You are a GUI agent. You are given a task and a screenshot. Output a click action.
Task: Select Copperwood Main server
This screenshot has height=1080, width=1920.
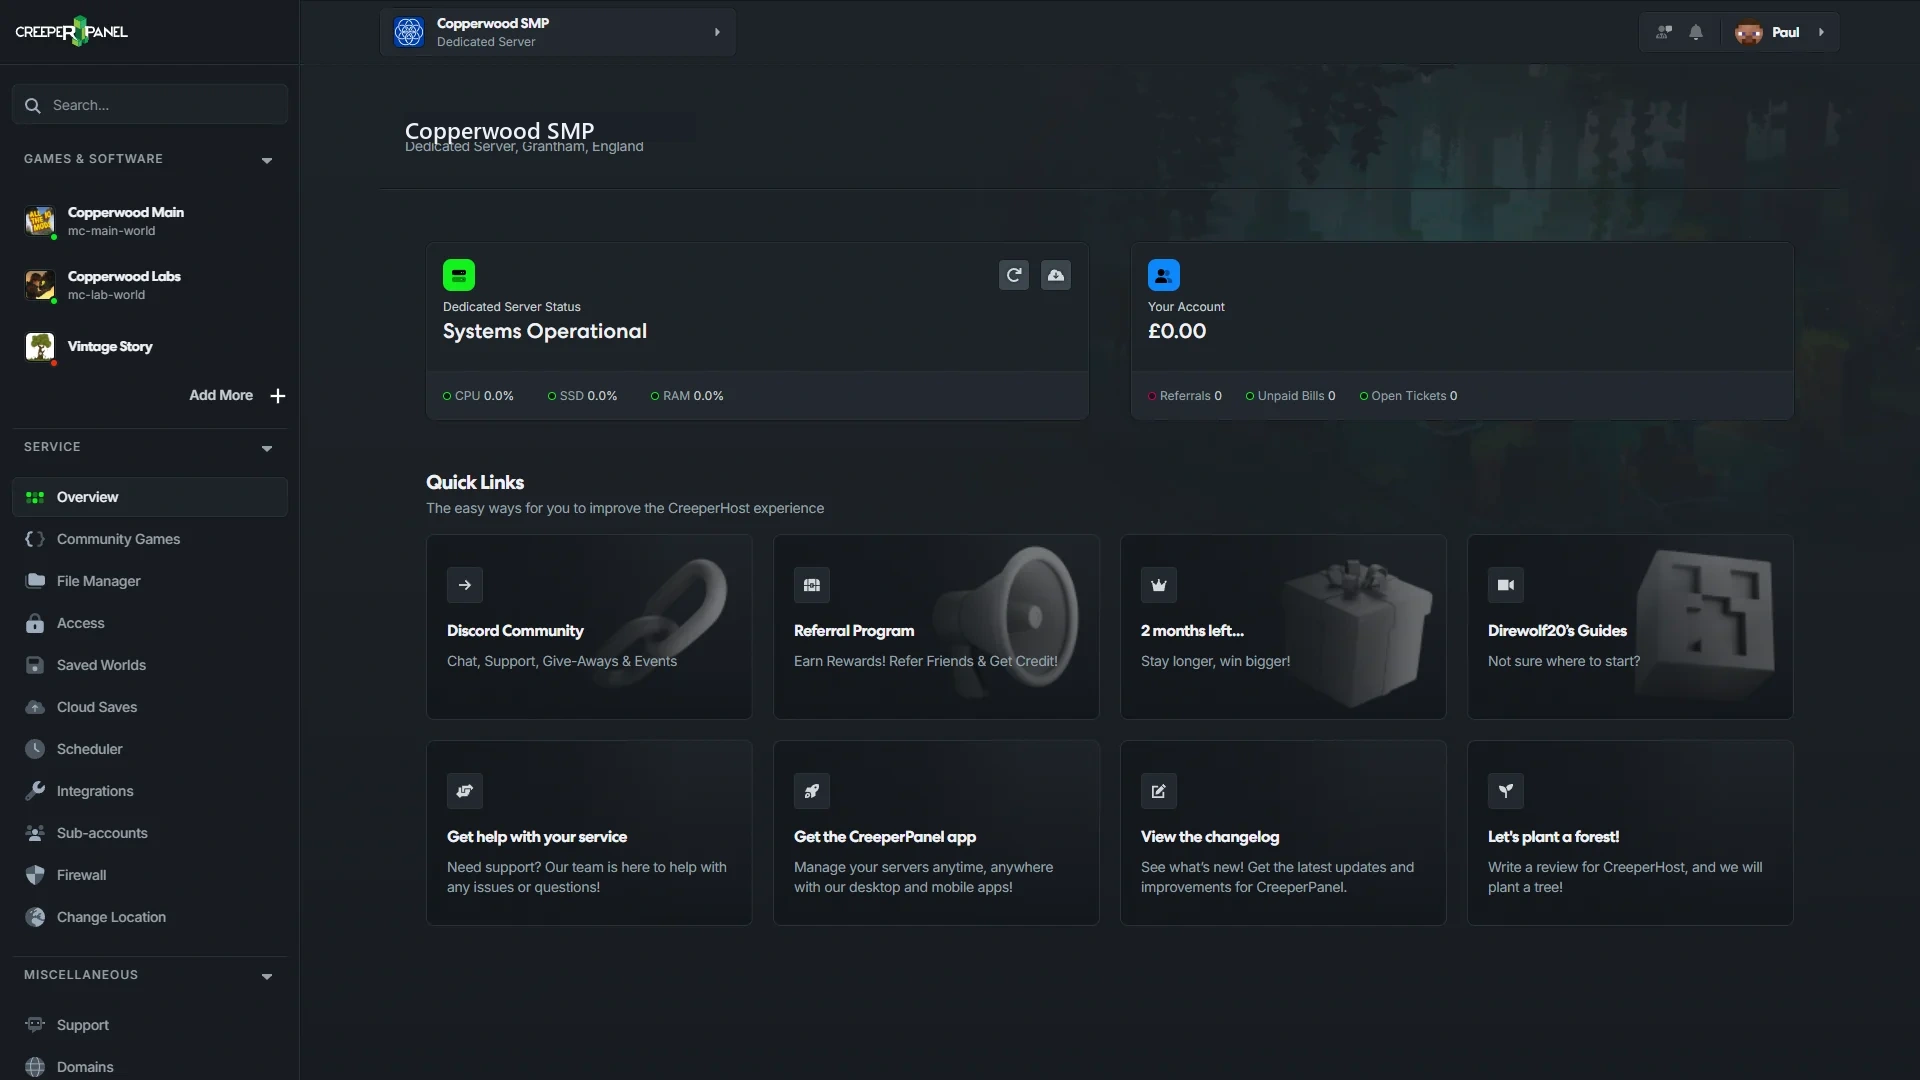coord(150,221)
